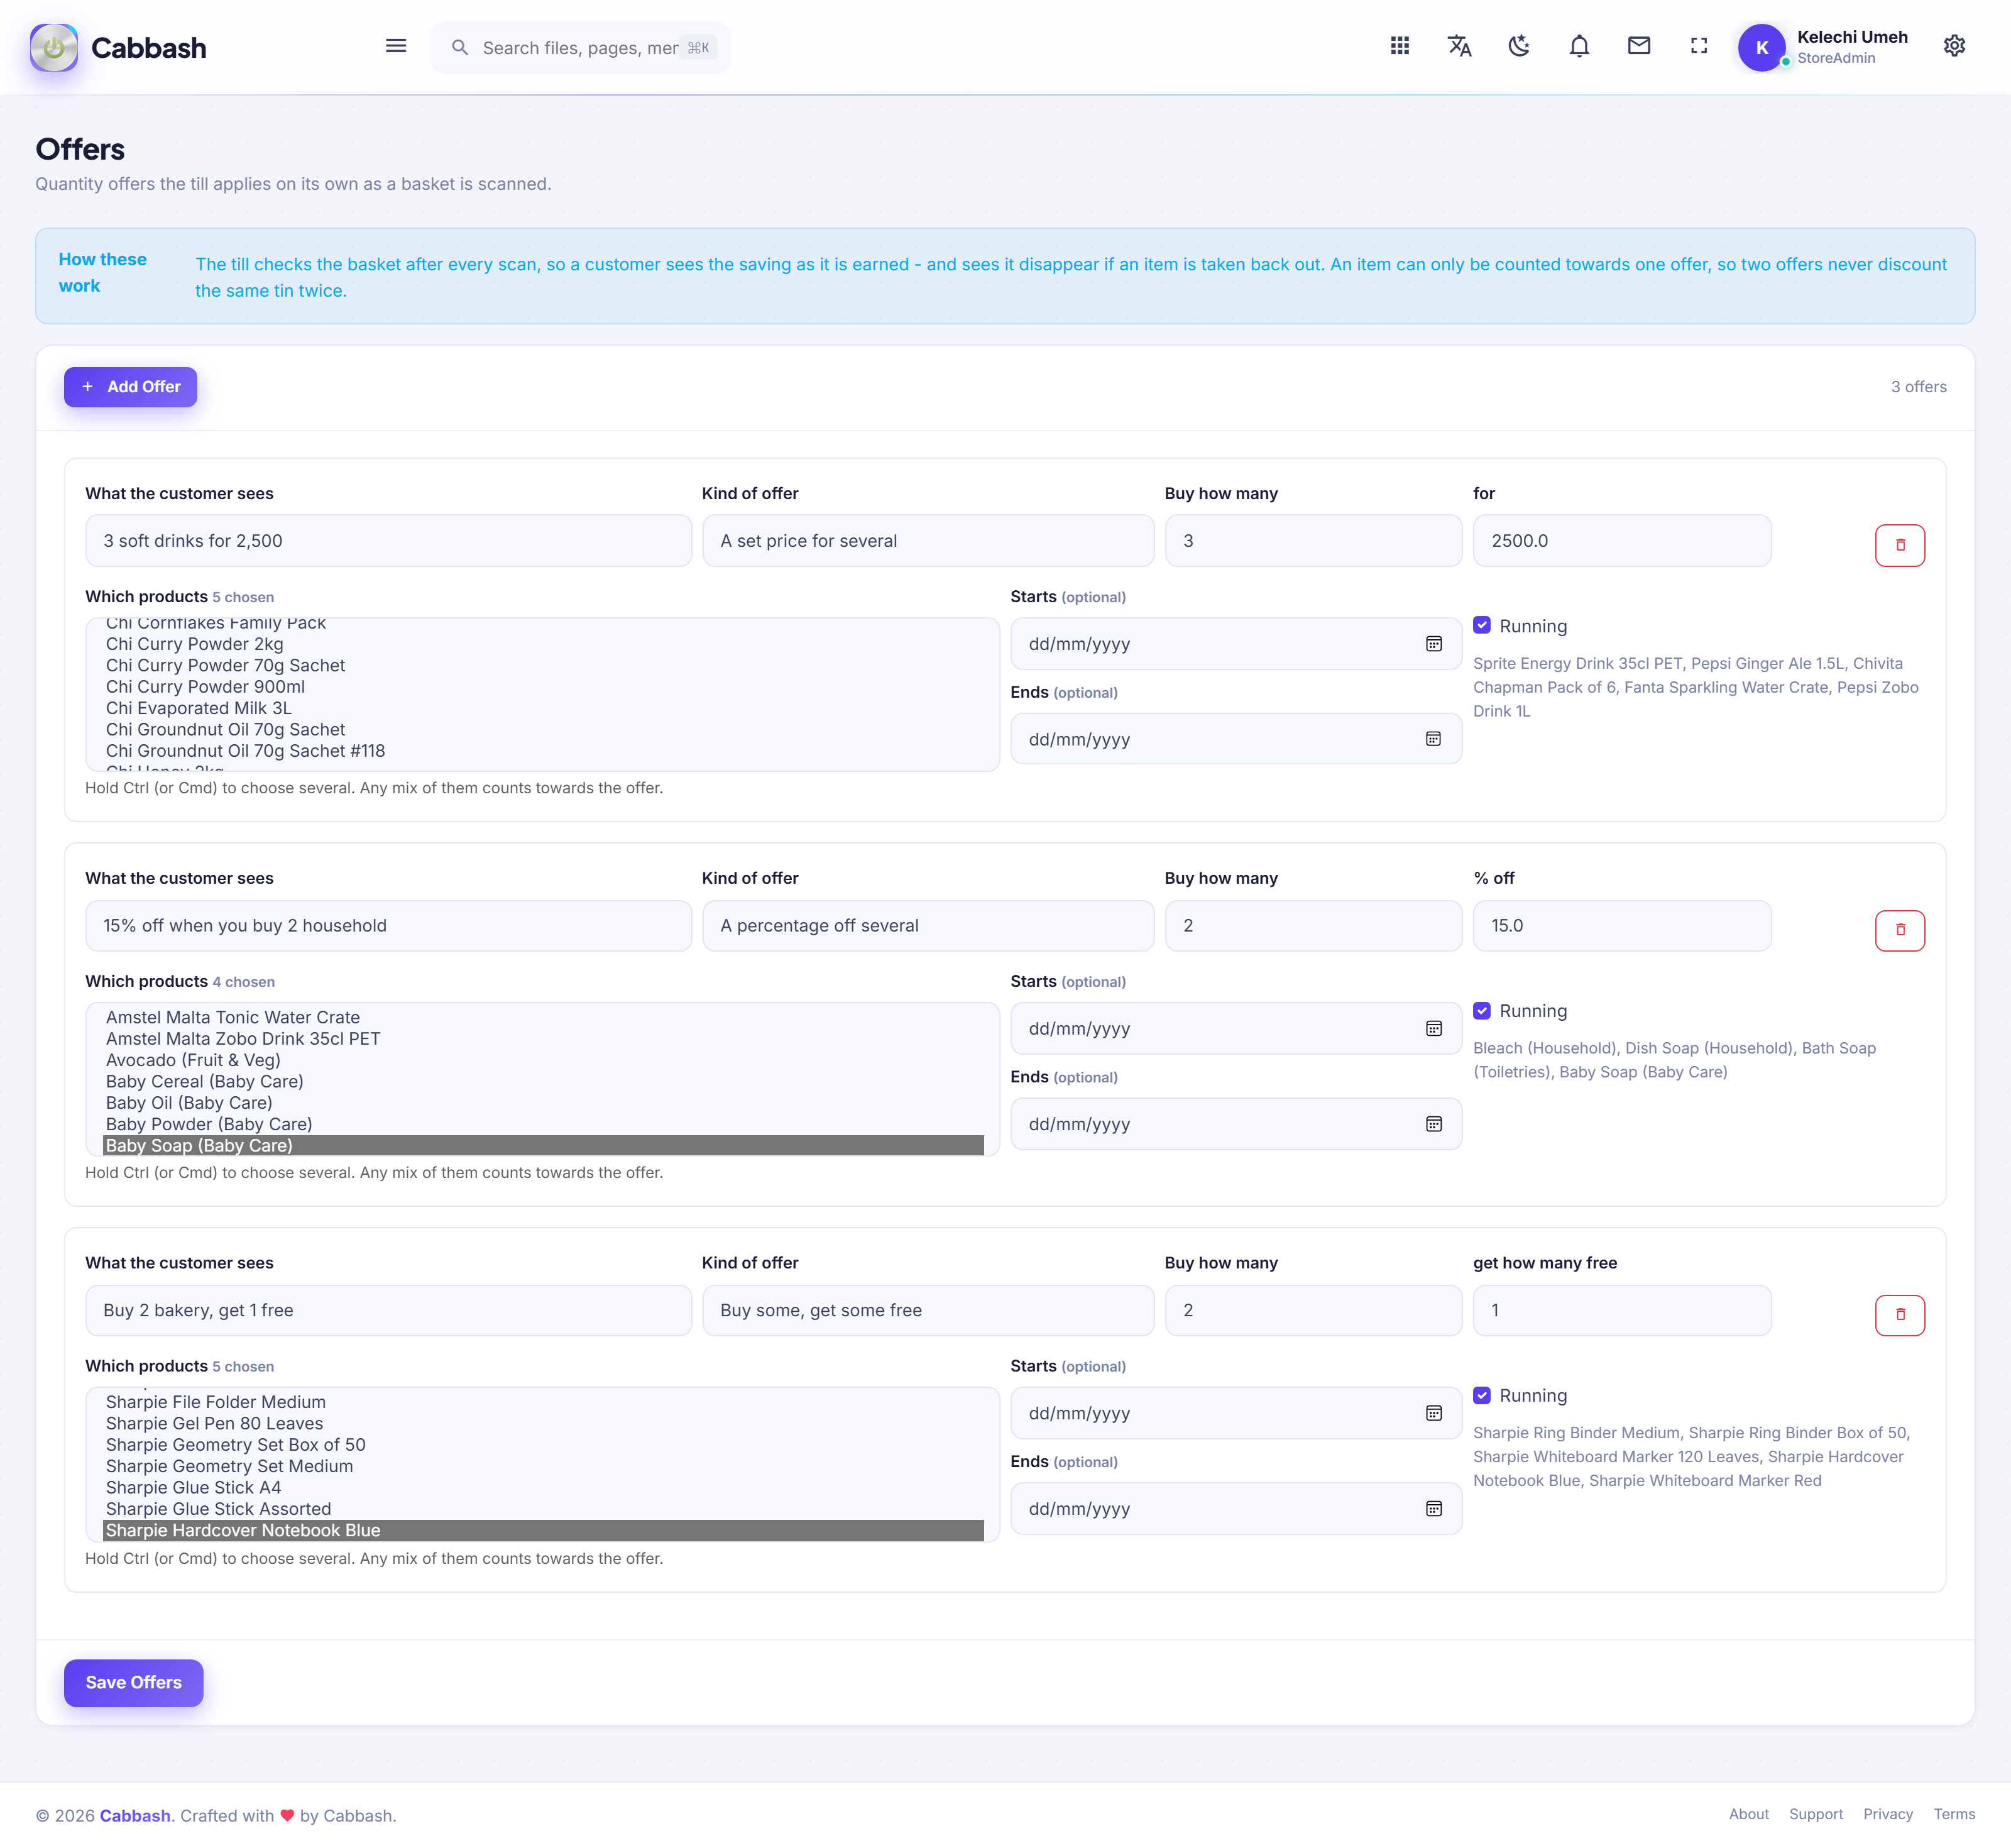Click the Save Offers button
The image size is (2011, 1848).
pos(134,1683)
